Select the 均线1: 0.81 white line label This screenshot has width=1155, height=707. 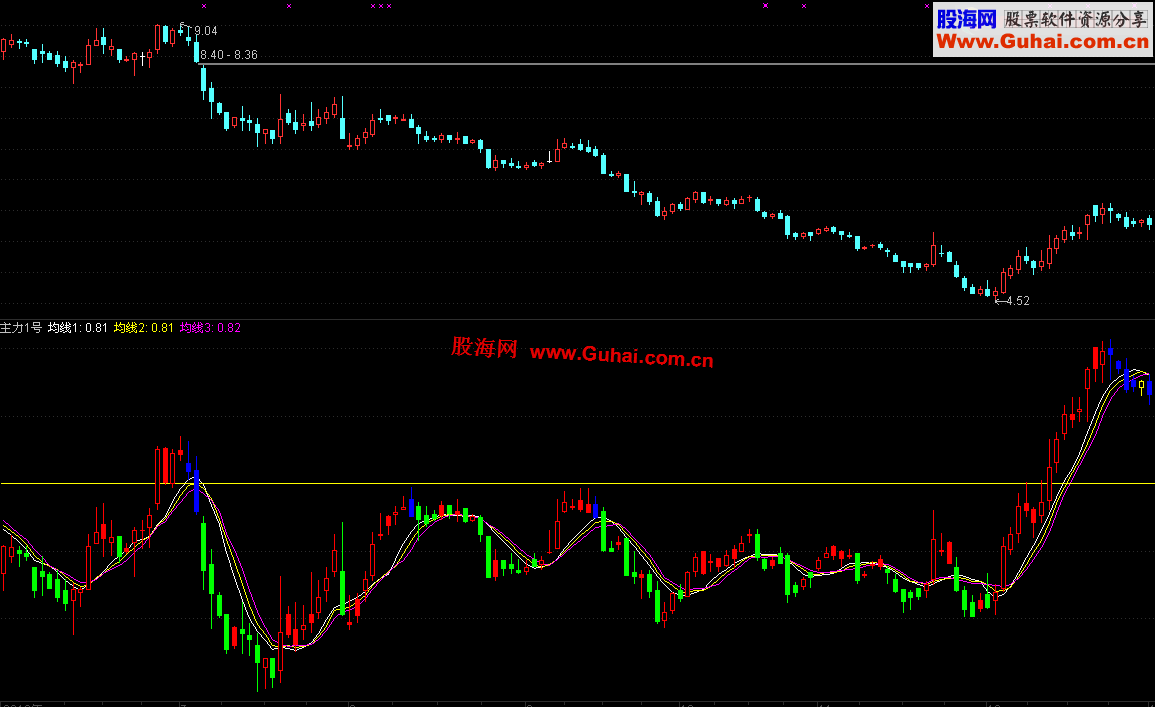click(x=77, y=328)
